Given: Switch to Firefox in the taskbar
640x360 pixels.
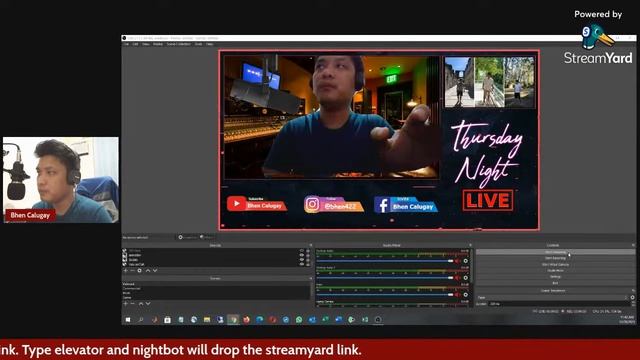Looking at the screenshot, I should [x=247, y=320].
